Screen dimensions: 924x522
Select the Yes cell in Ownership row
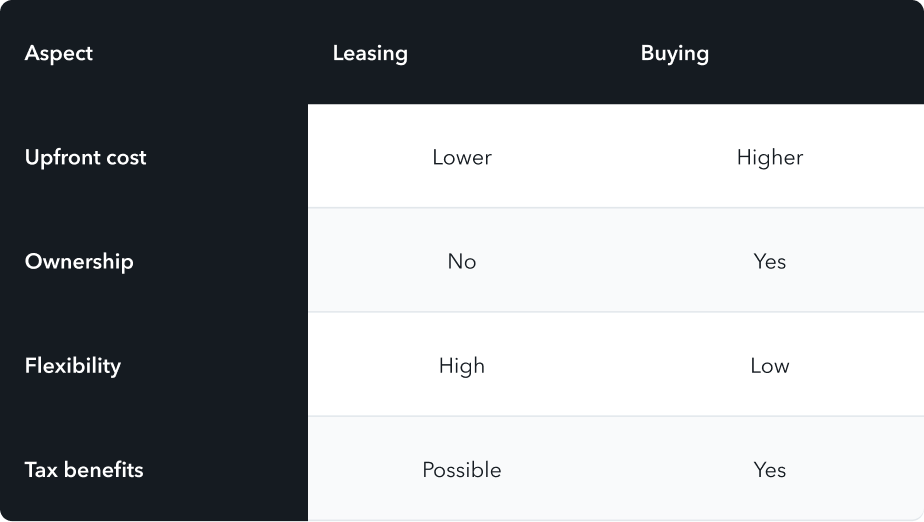[770, 262]
